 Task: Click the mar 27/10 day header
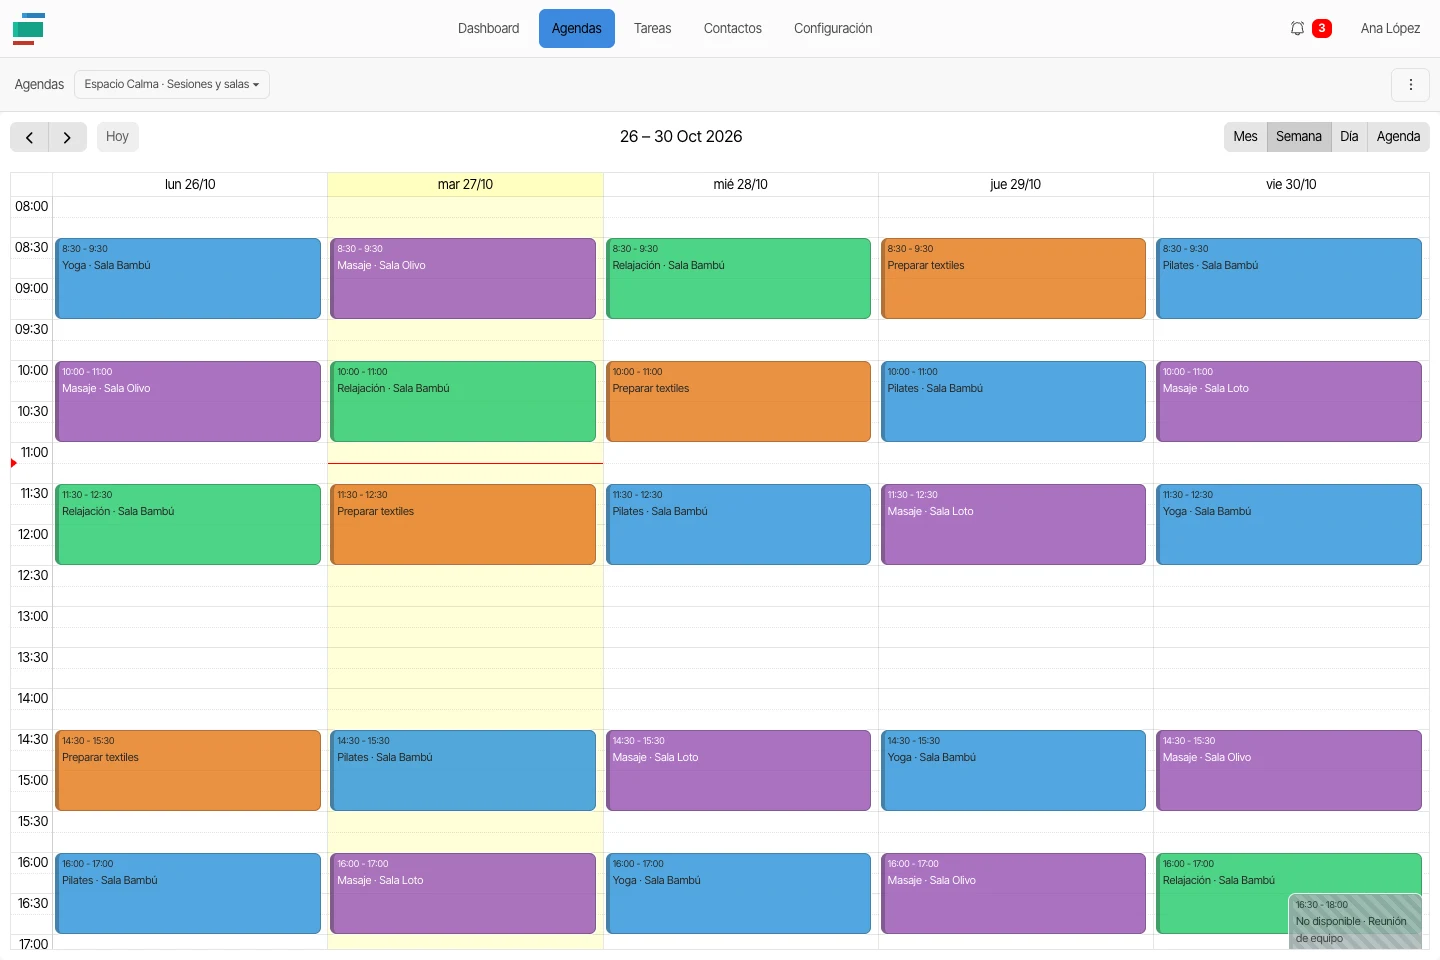click(x=466, y=185)
